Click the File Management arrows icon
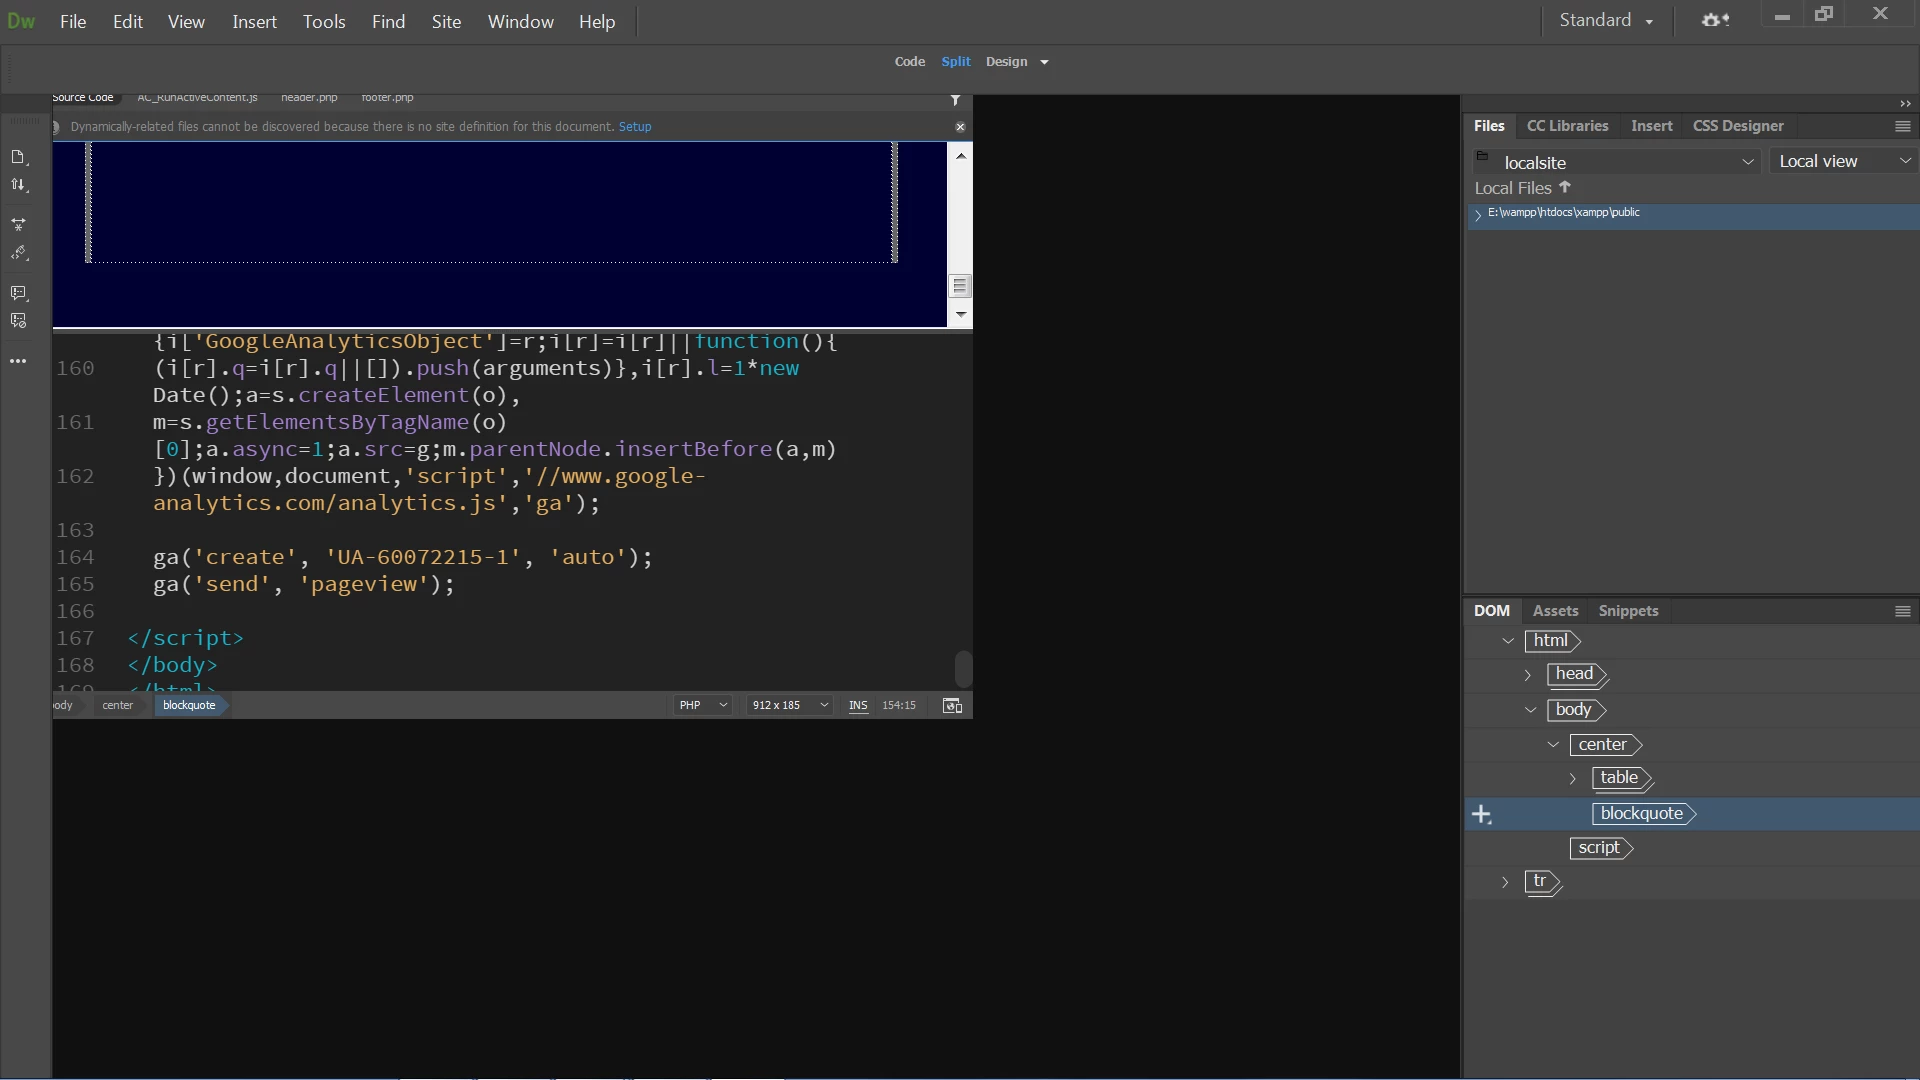1920x1080 pixels. pos(18,185)
